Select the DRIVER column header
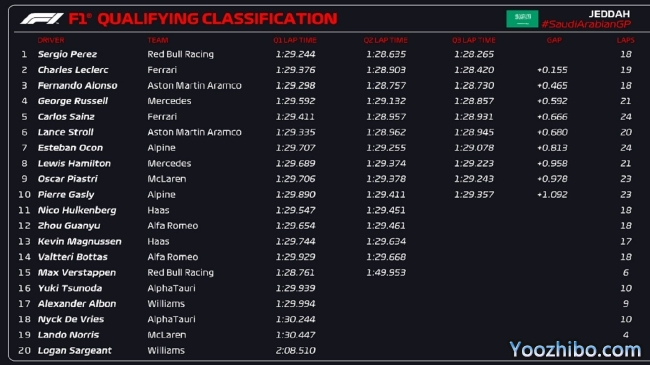The width and height of the screenshot is (650, 365). pyautogui.click(x=51, y=40)
